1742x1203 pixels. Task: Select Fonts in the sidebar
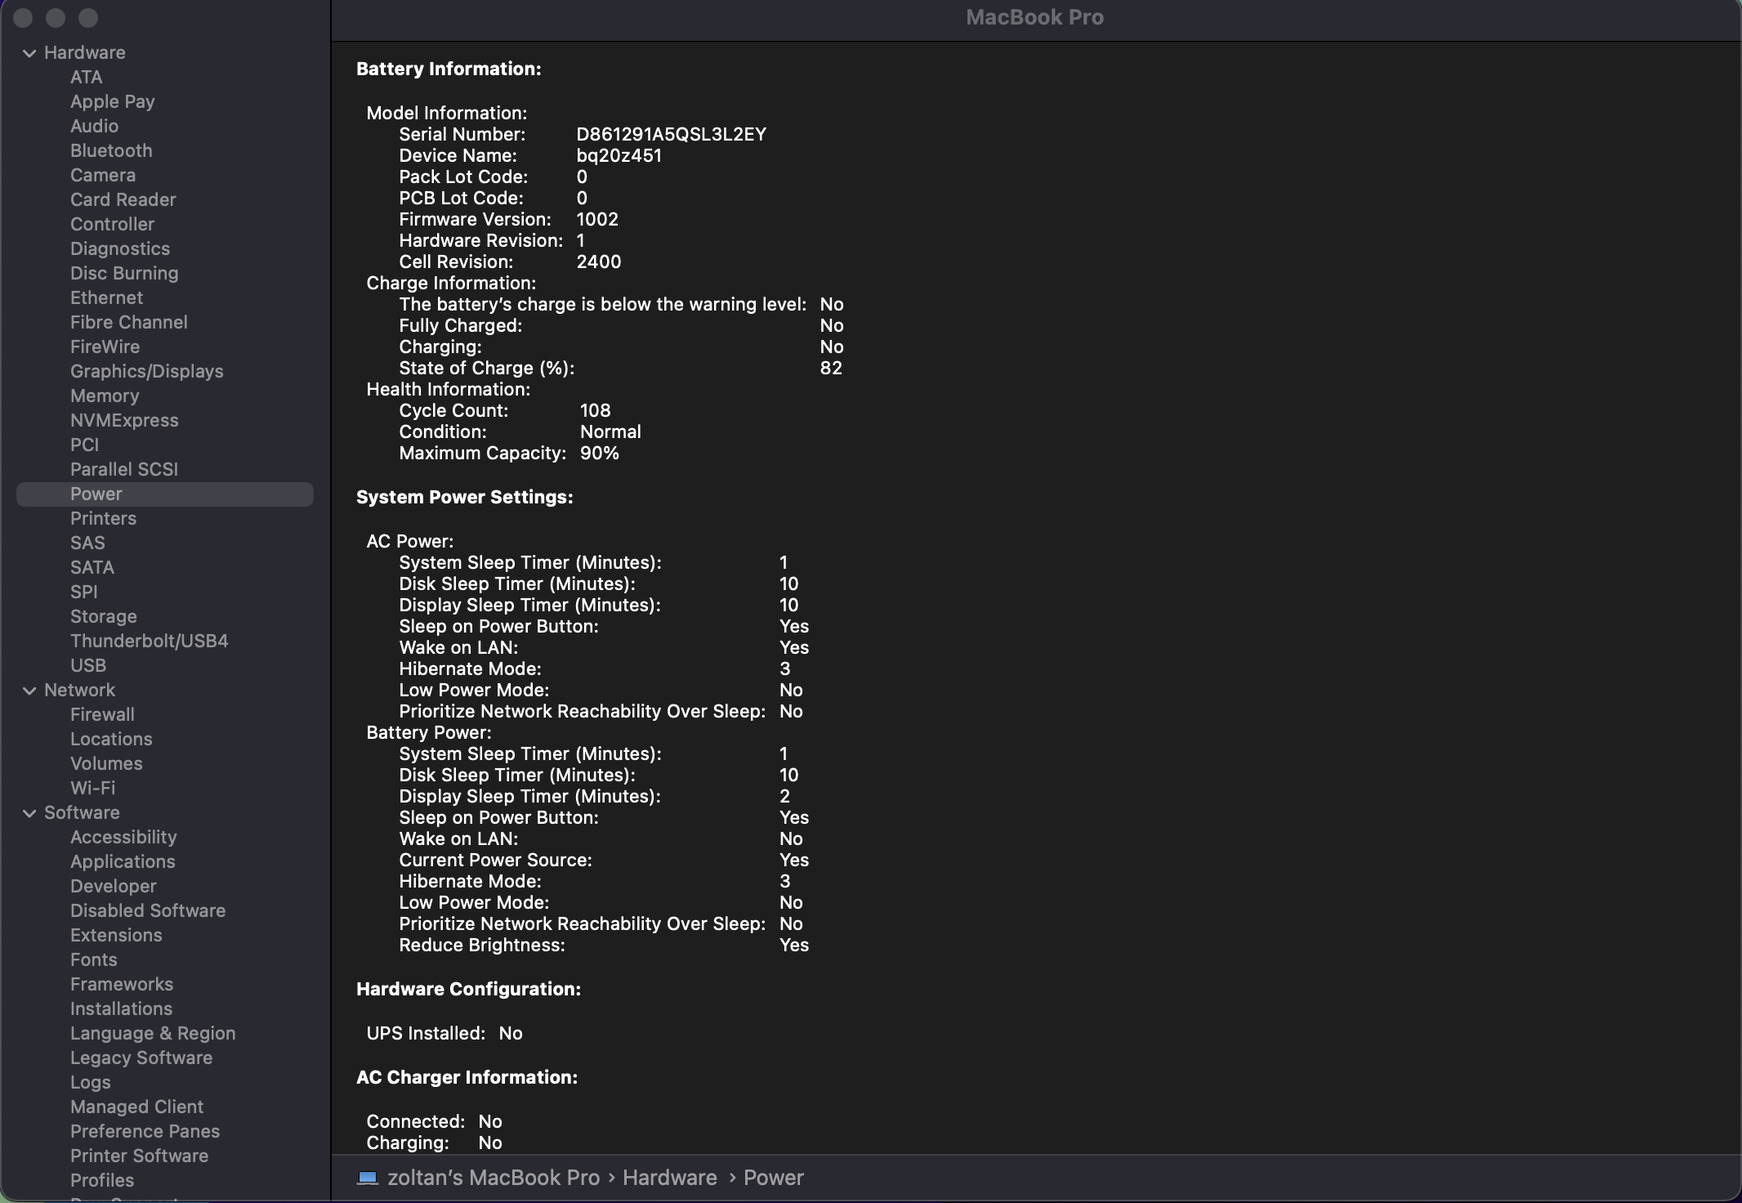point(93,960)
